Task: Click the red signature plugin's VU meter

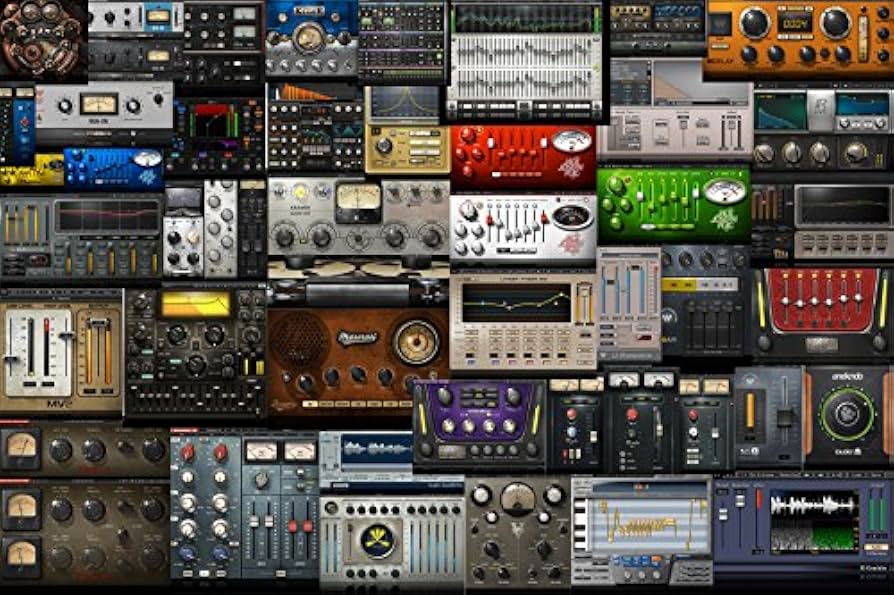Action: tap(572, 142)
